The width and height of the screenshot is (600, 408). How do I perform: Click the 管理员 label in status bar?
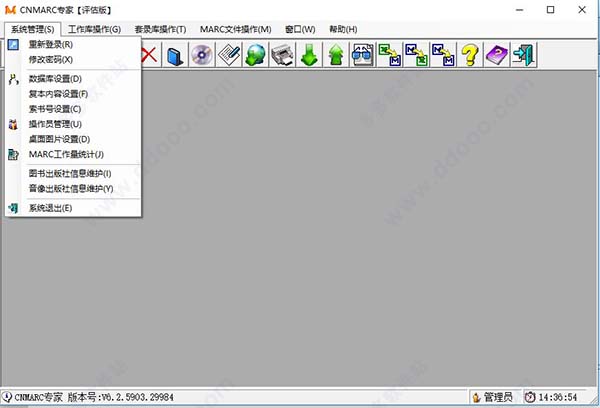coord(498,397)
